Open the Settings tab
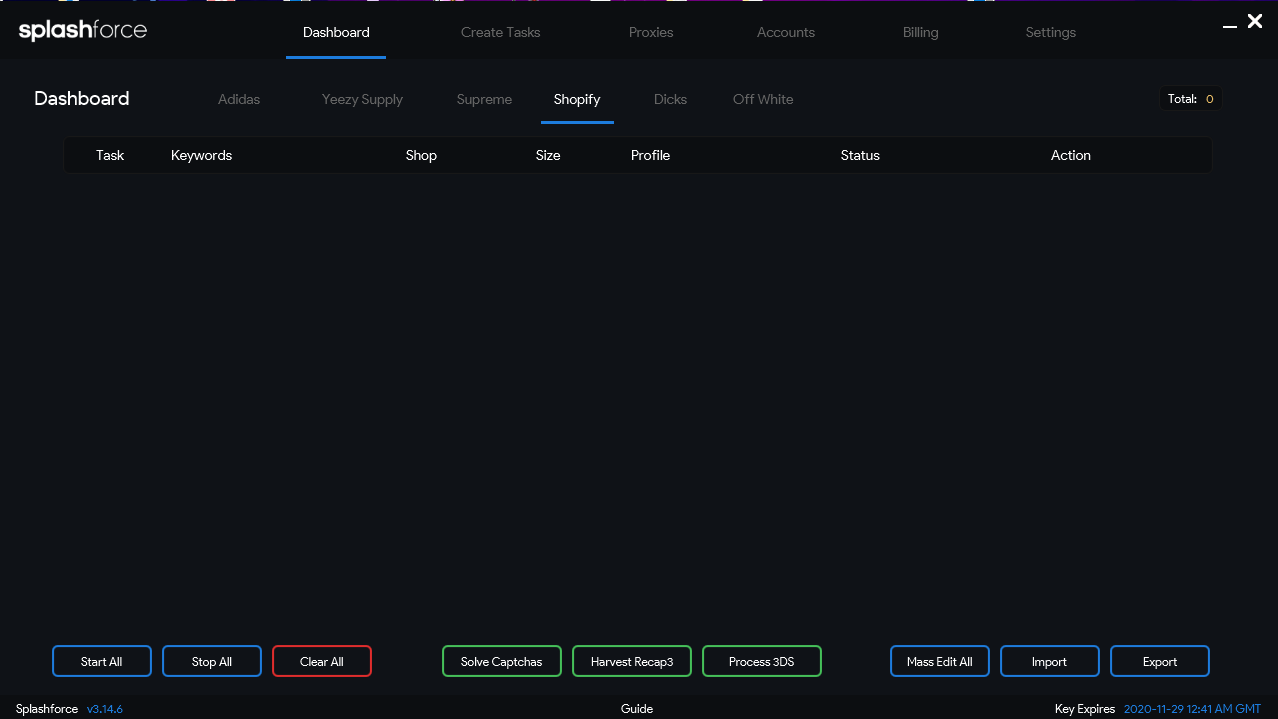This screenshot has height=719, width=1278. click(x=1050, y=32)
